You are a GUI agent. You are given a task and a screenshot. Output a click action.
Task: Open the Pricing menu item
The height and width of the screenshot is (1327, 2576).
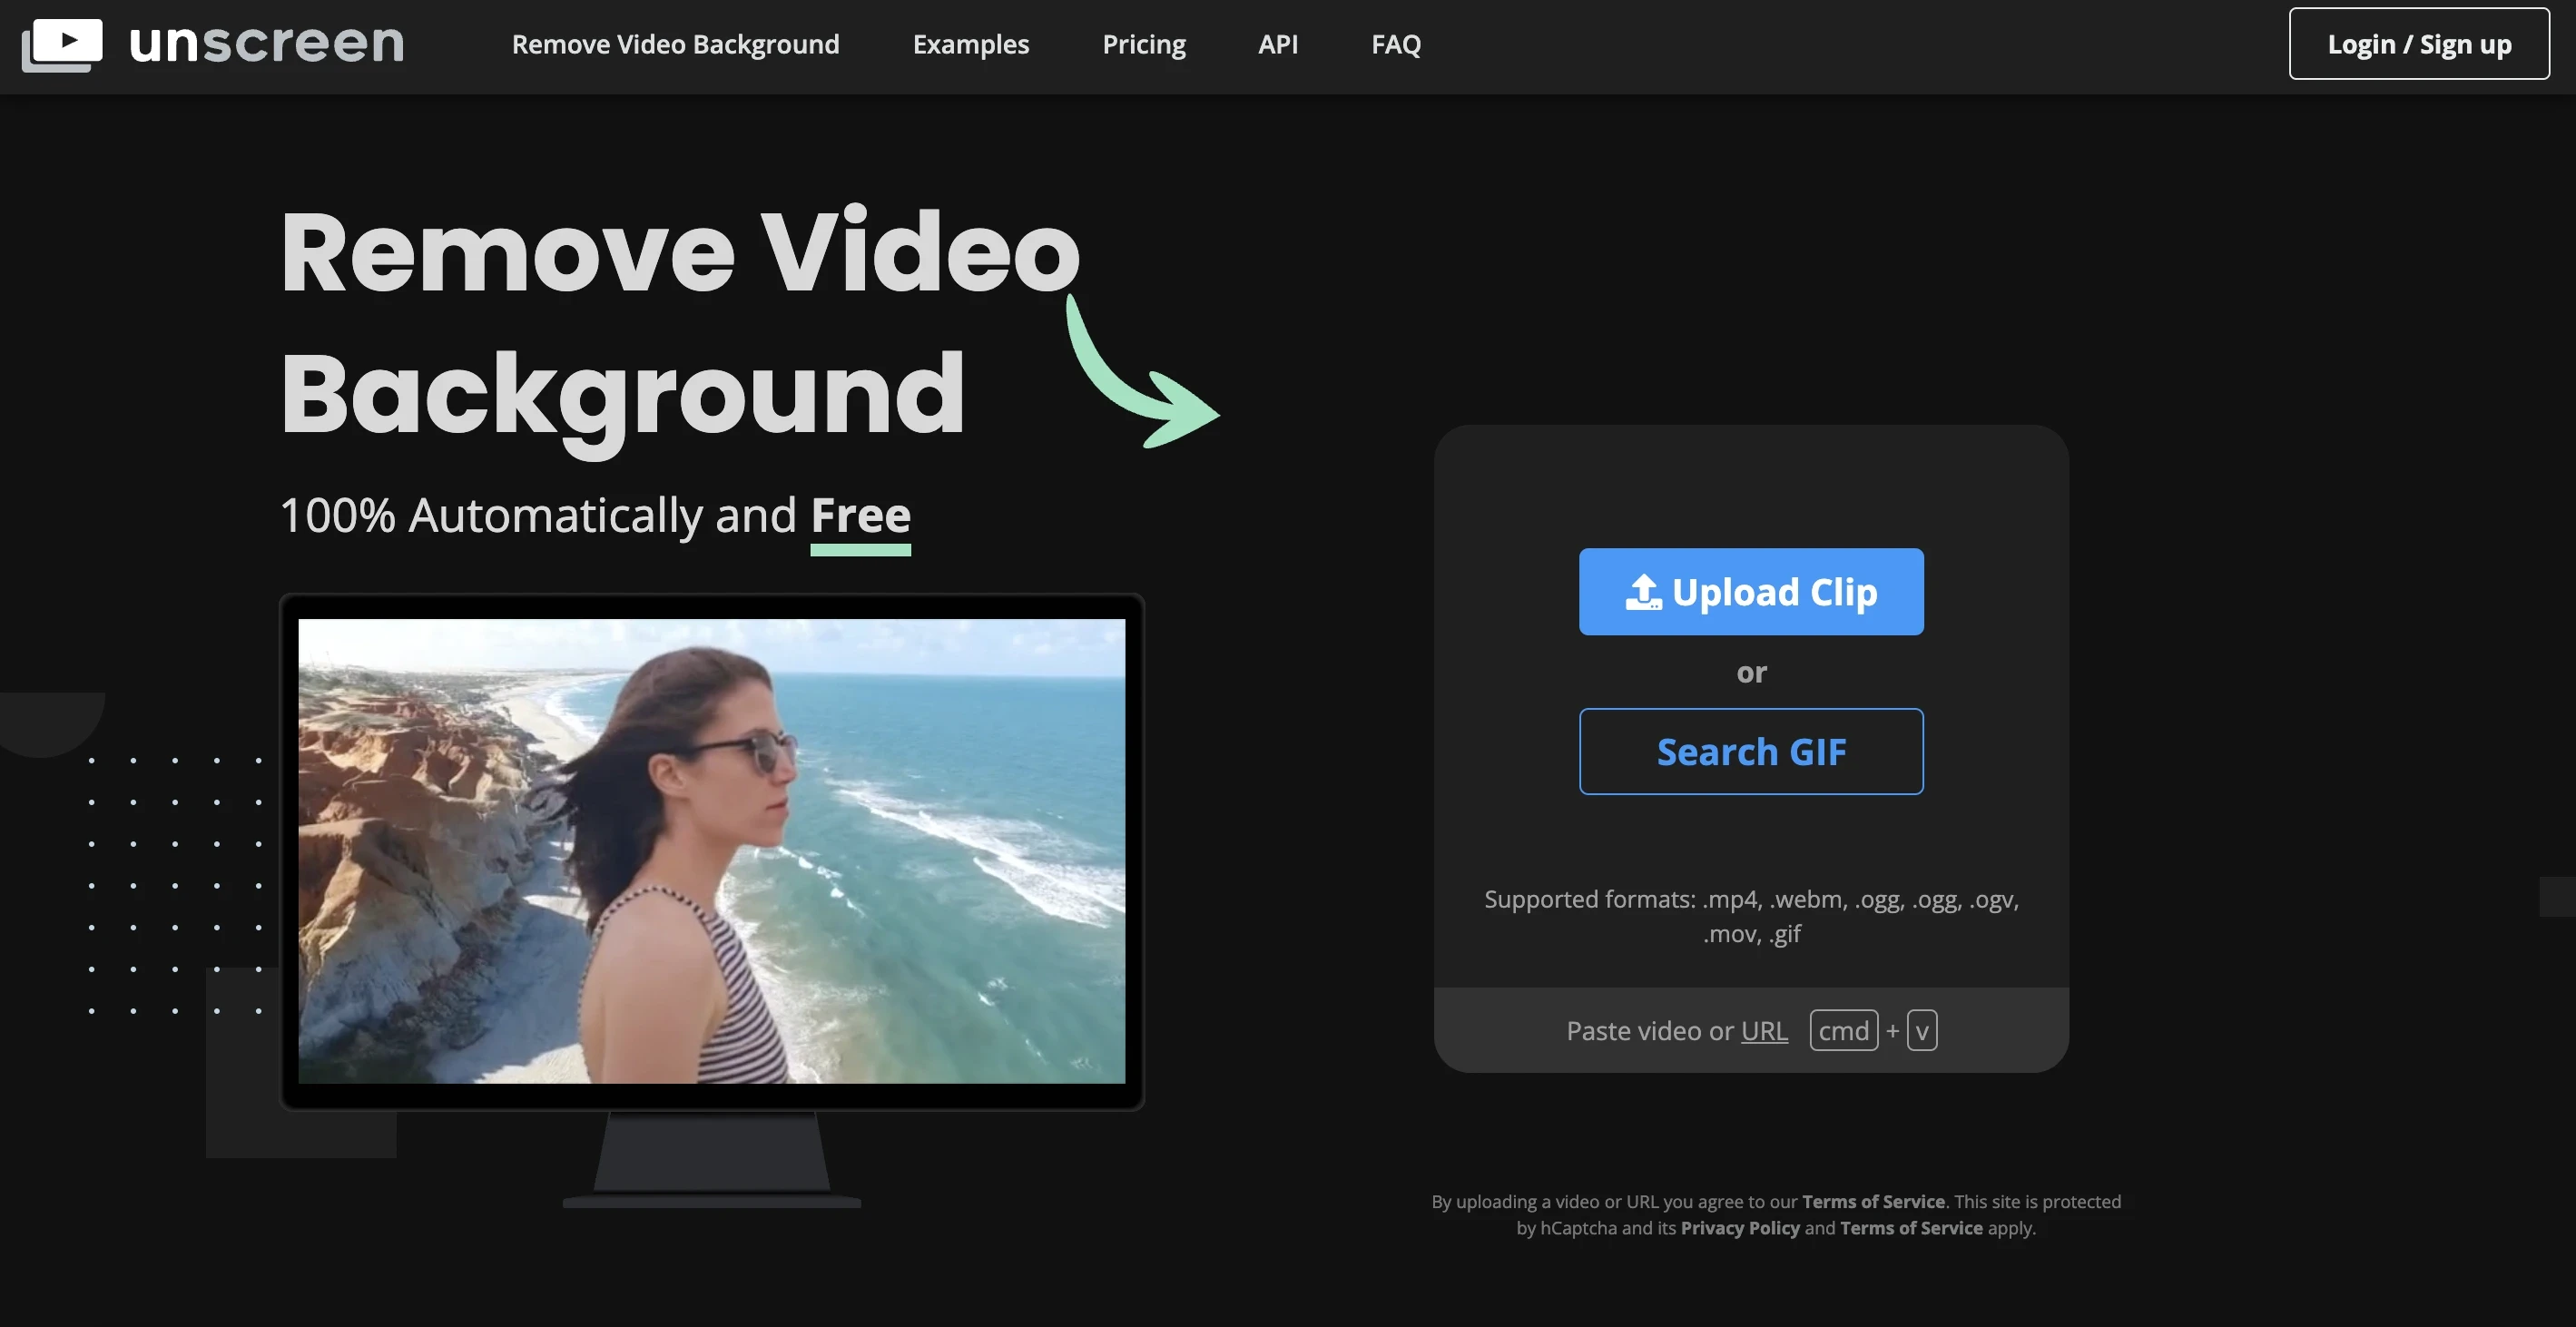point(1143,44)
